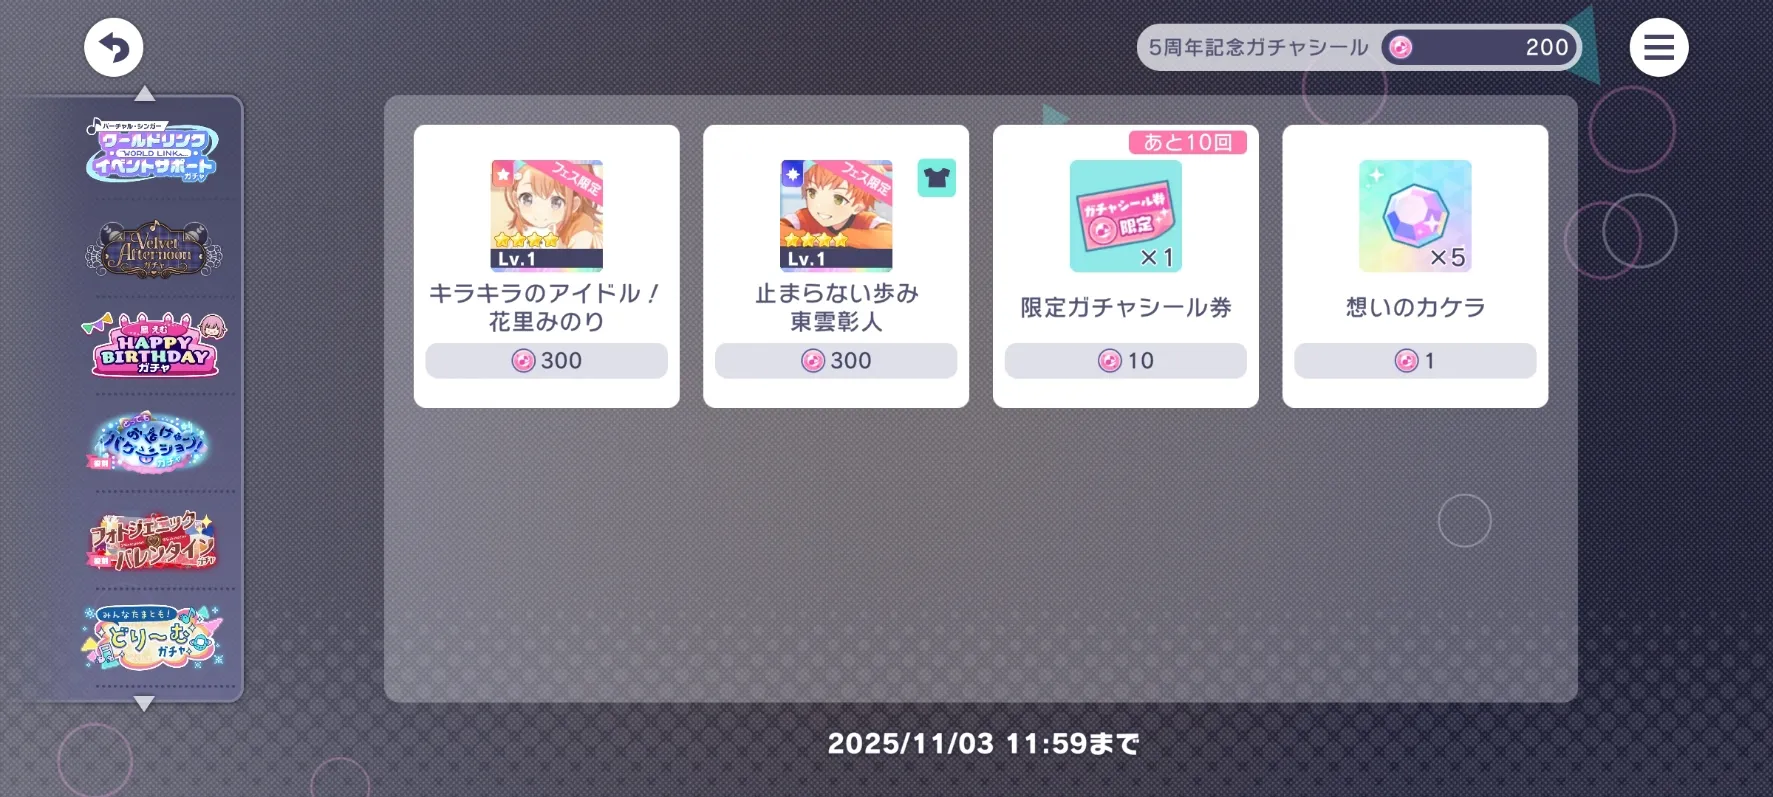Viewport: 1773px width, 797px height.
Task: Select the red Valentine gacha banner
Action: (153, 540)
